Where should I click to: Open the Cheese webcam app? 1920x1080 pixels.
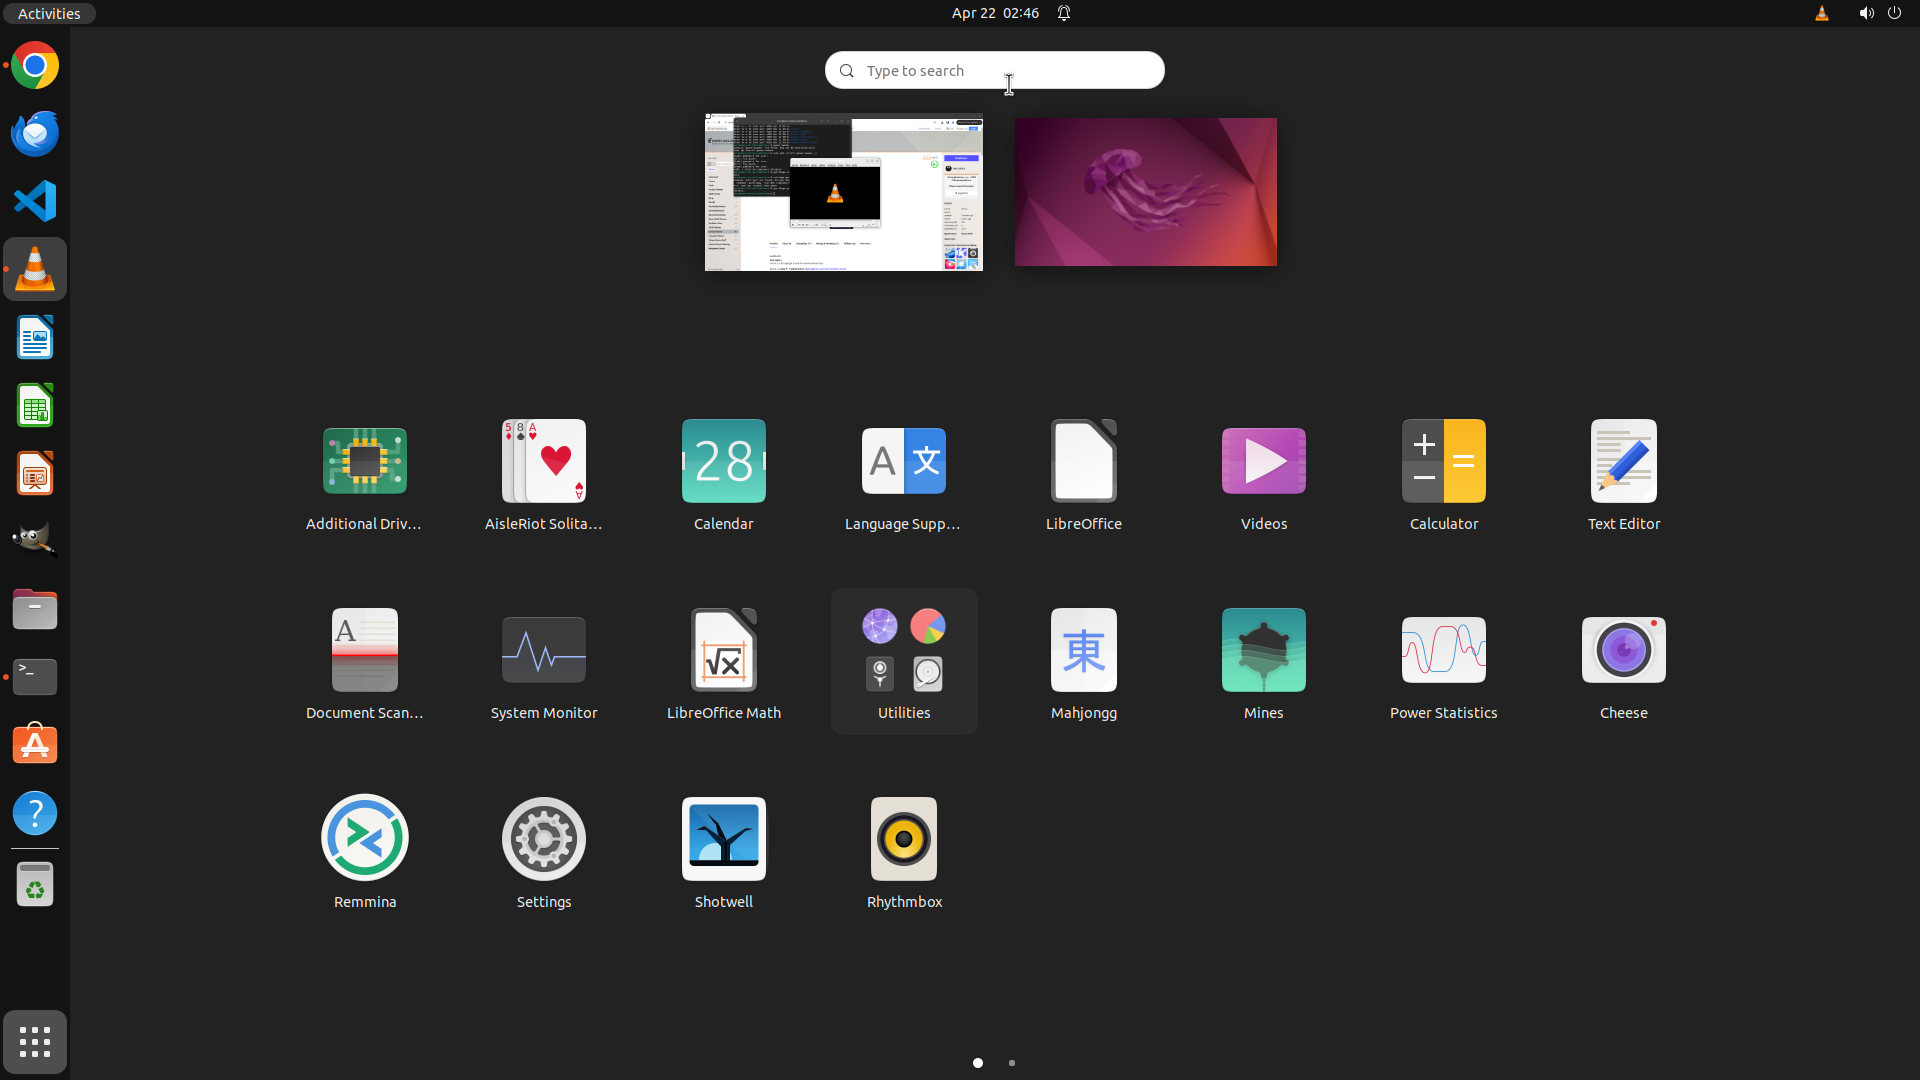tap(1623, 651)
